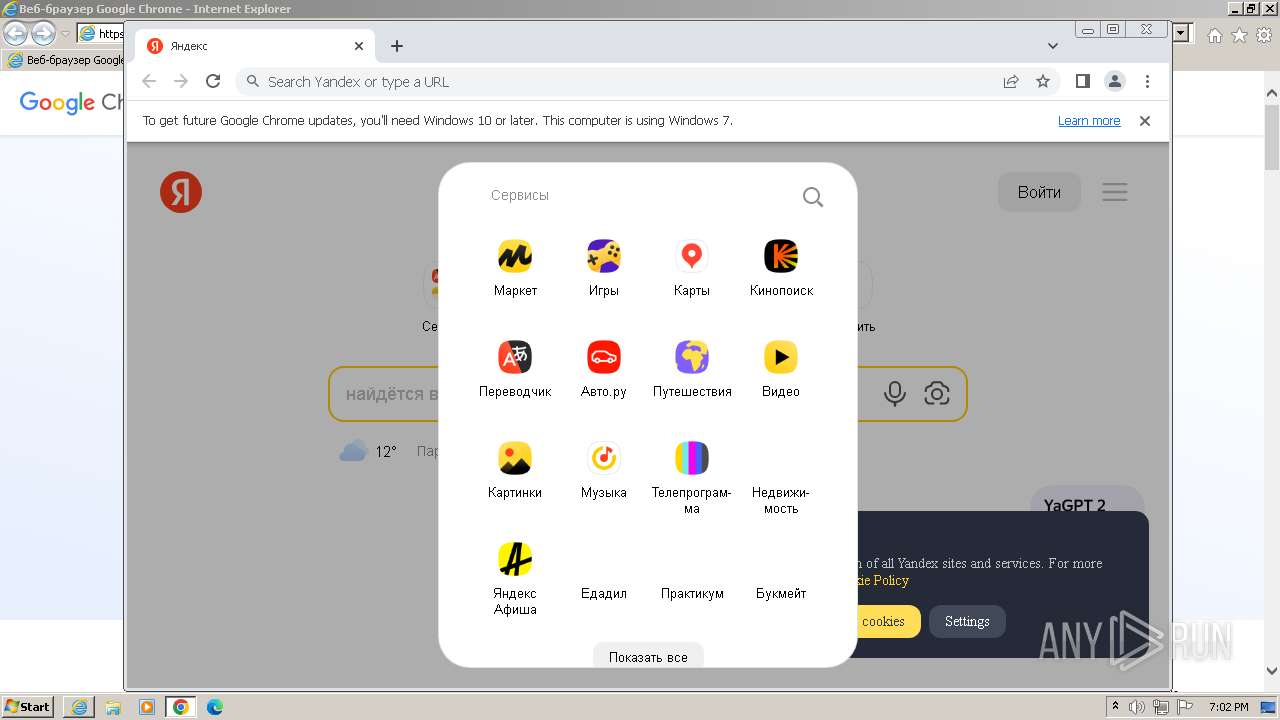This screenshot has height=720, width=1280.
Task: Close the Яндекс tab
Action: [359, 46]
